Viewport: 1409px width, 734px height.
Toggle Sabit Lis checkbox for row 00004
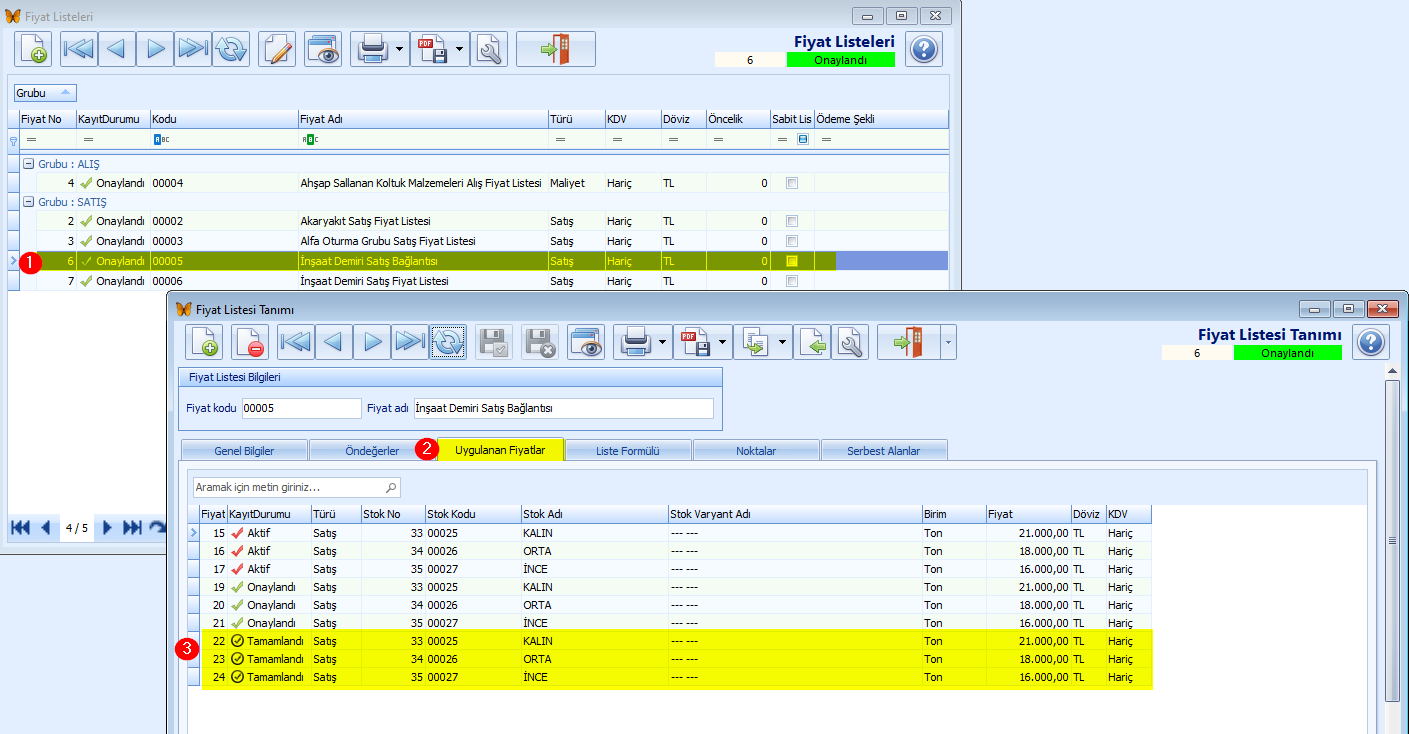coord(792,183)
